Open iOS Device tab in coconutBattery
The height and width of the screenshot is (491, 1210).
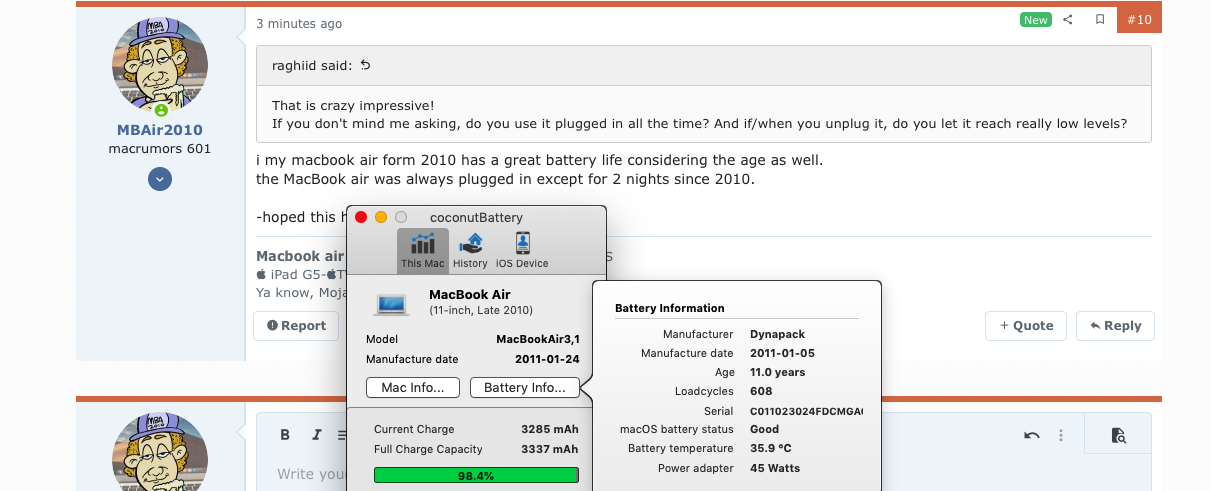[522, 250]
